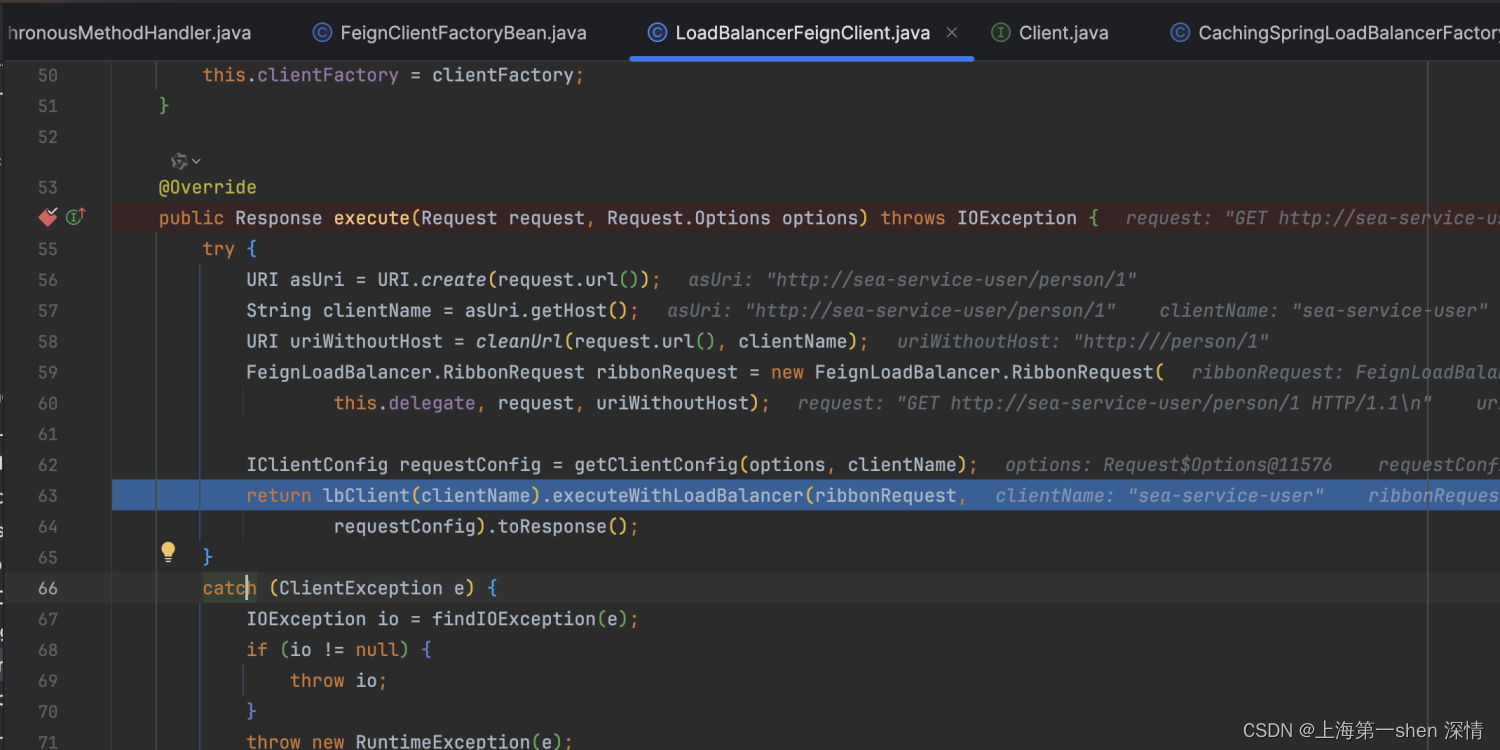Click the class icon on the LoadBalancerFeignClient.java tab
1500x750 pixels.
coord(657,33)
